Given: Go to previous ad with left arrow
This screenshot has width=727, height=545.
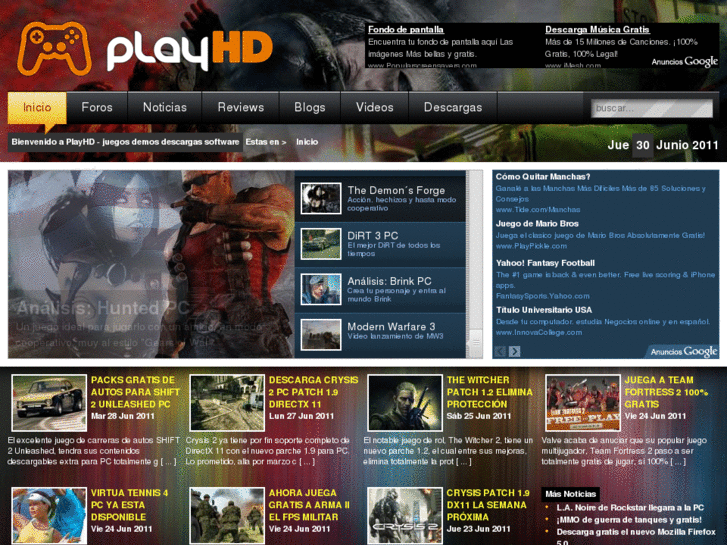Looking at the screenshot, I should coord(500,352).
